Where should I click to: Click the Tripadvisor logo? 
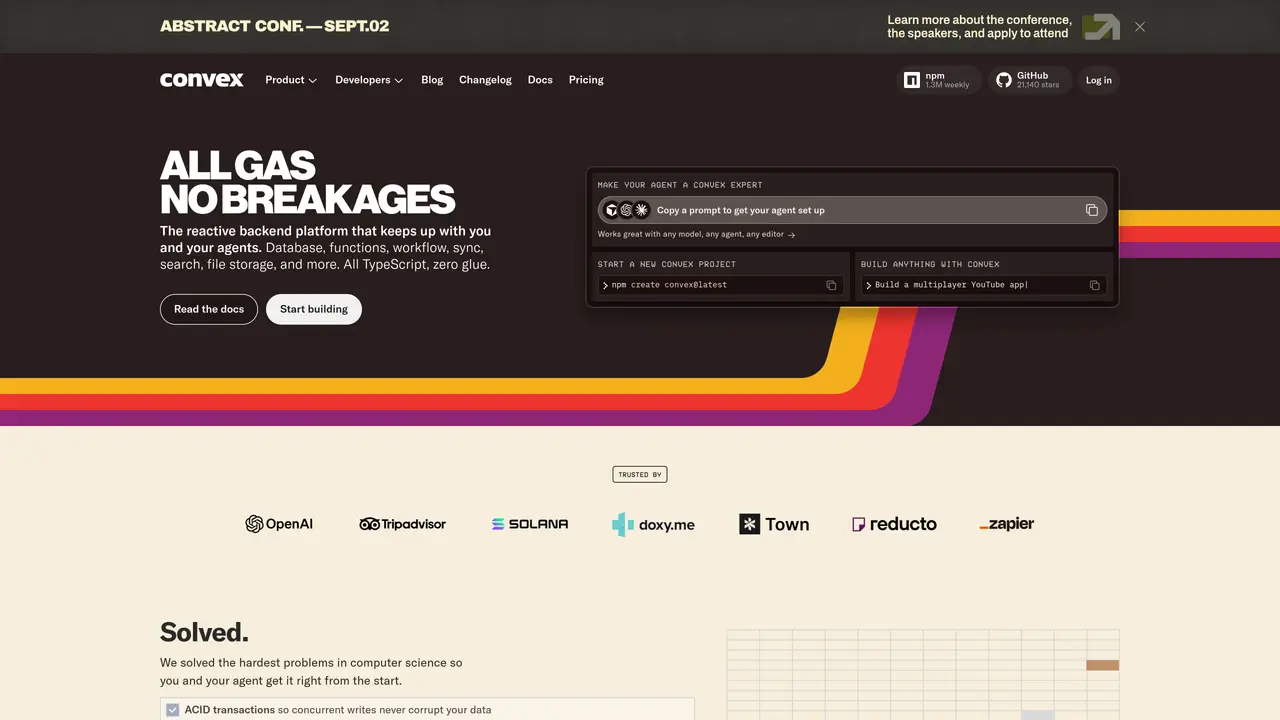(x=403, y=524)
